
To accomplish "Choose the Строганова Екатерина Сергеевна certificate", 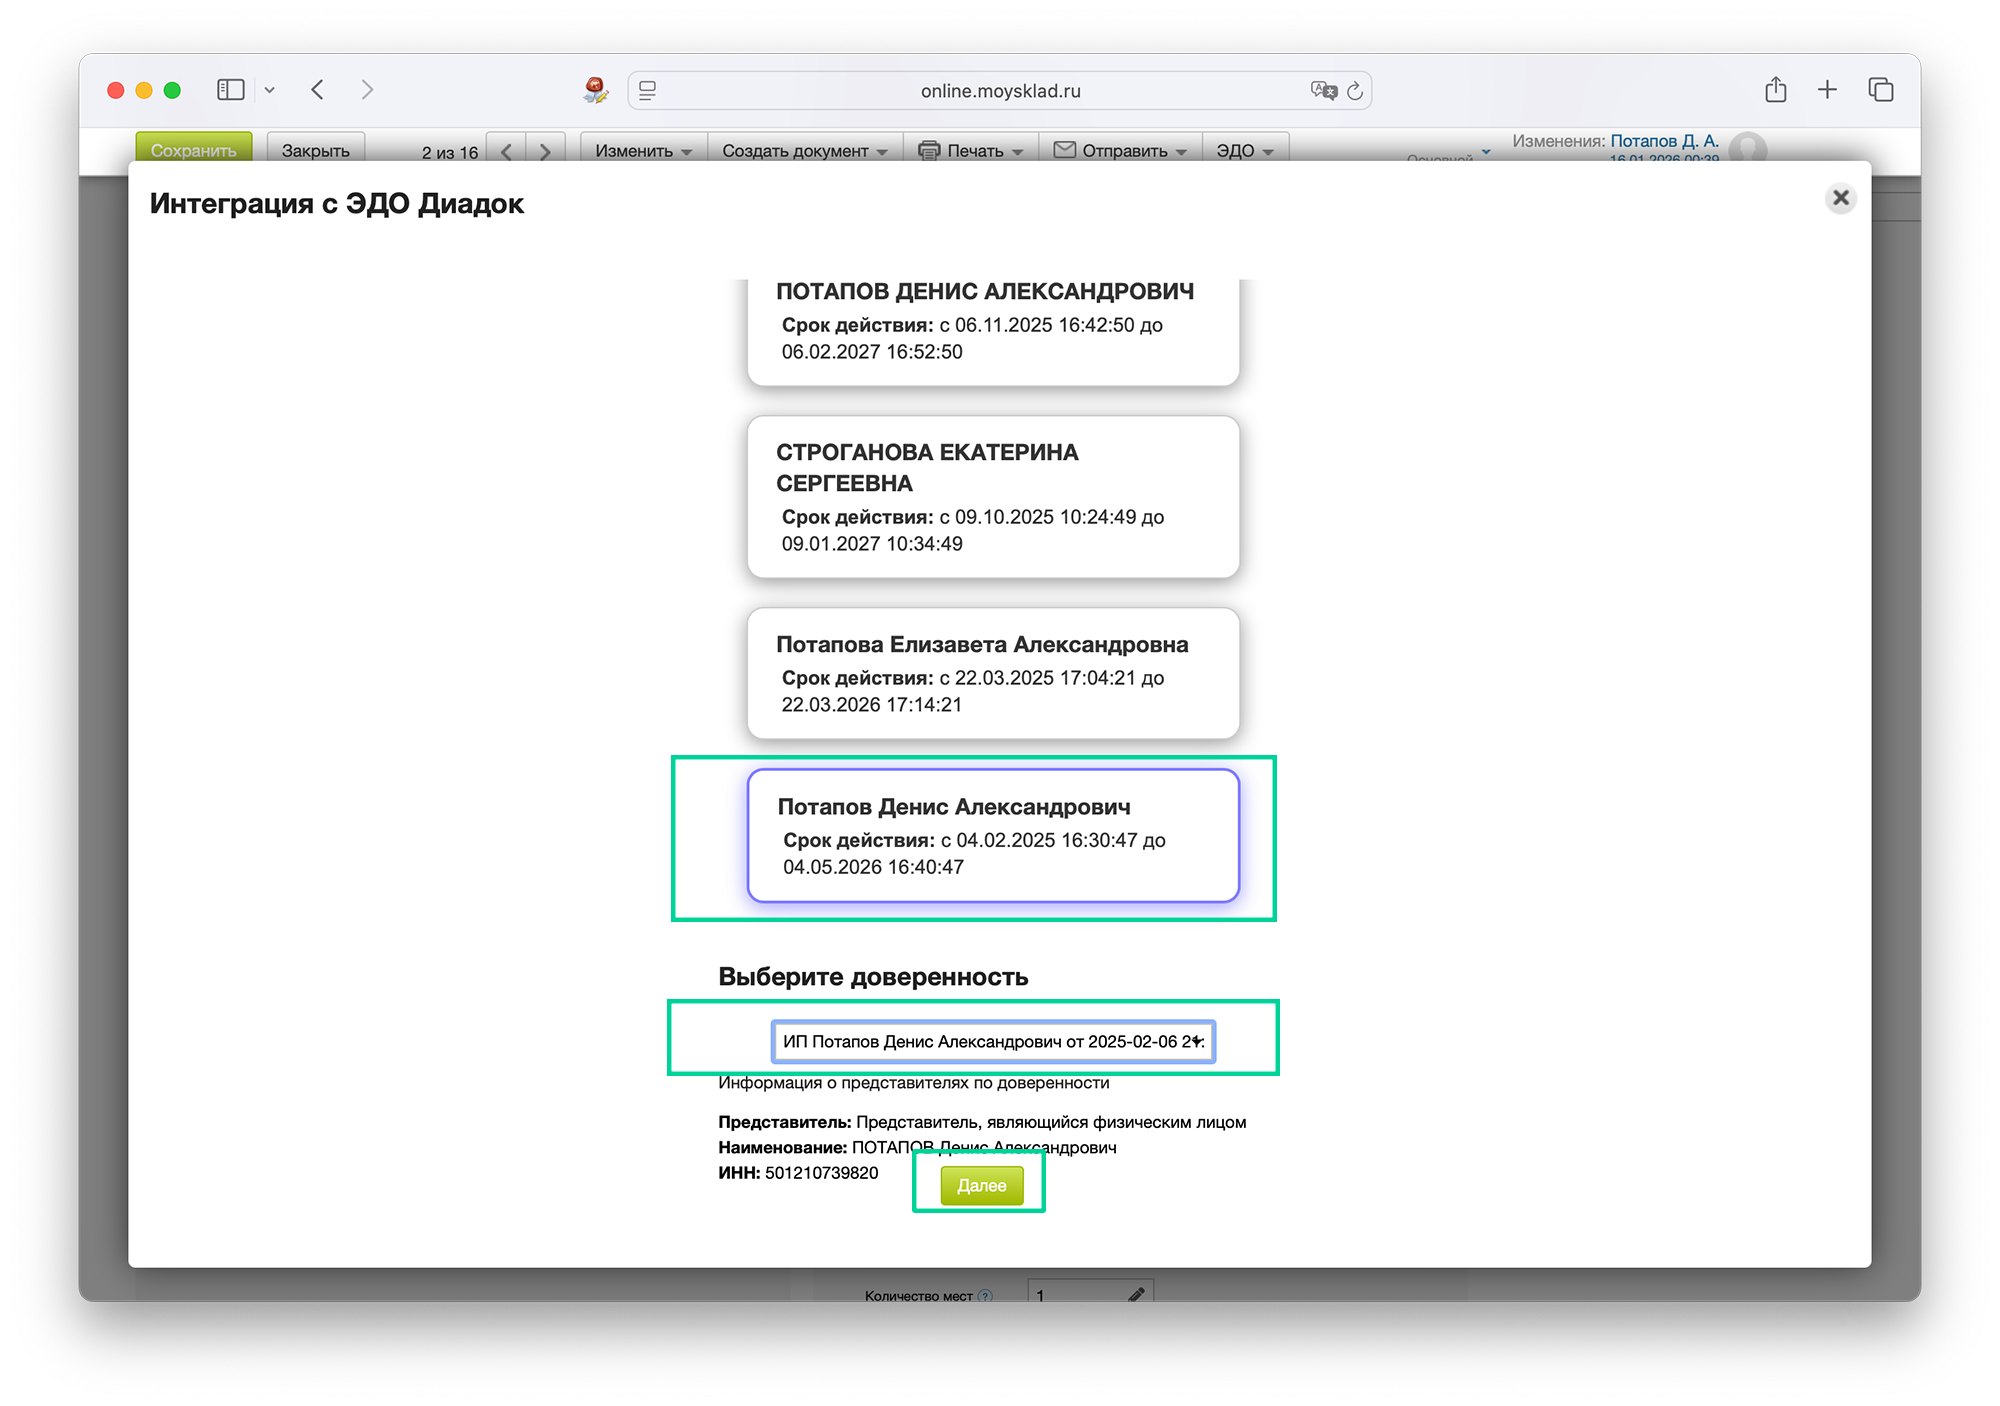I will 993,497.
